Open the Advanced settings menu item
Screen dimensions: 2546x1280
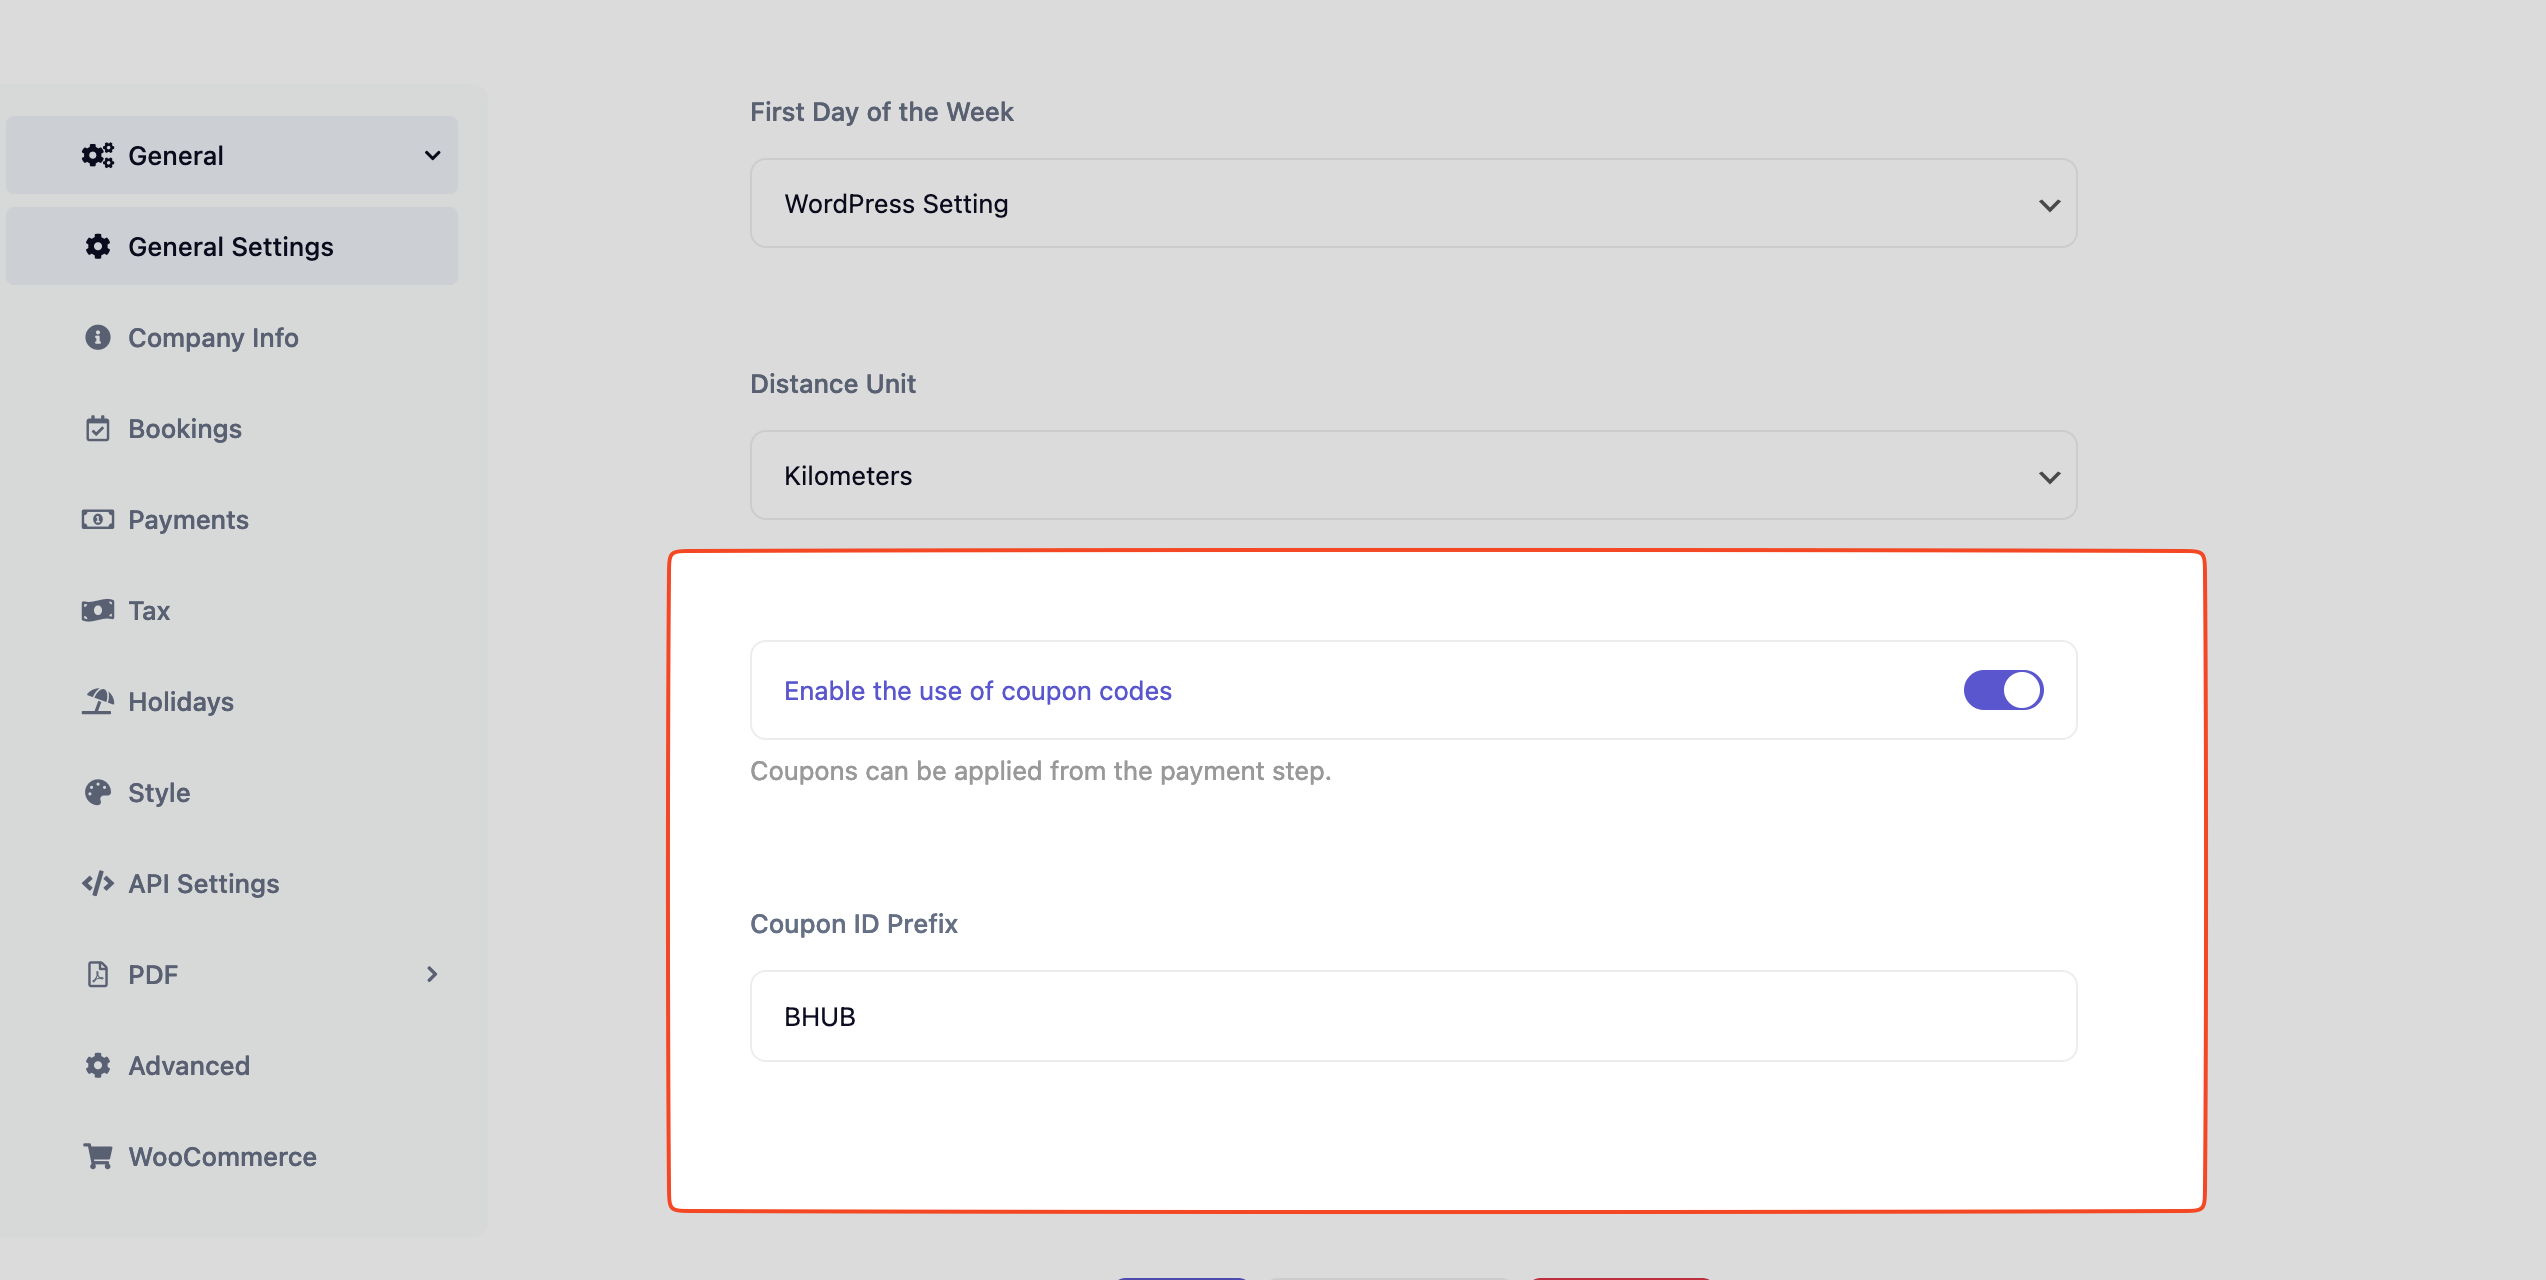coord(189,1066)
